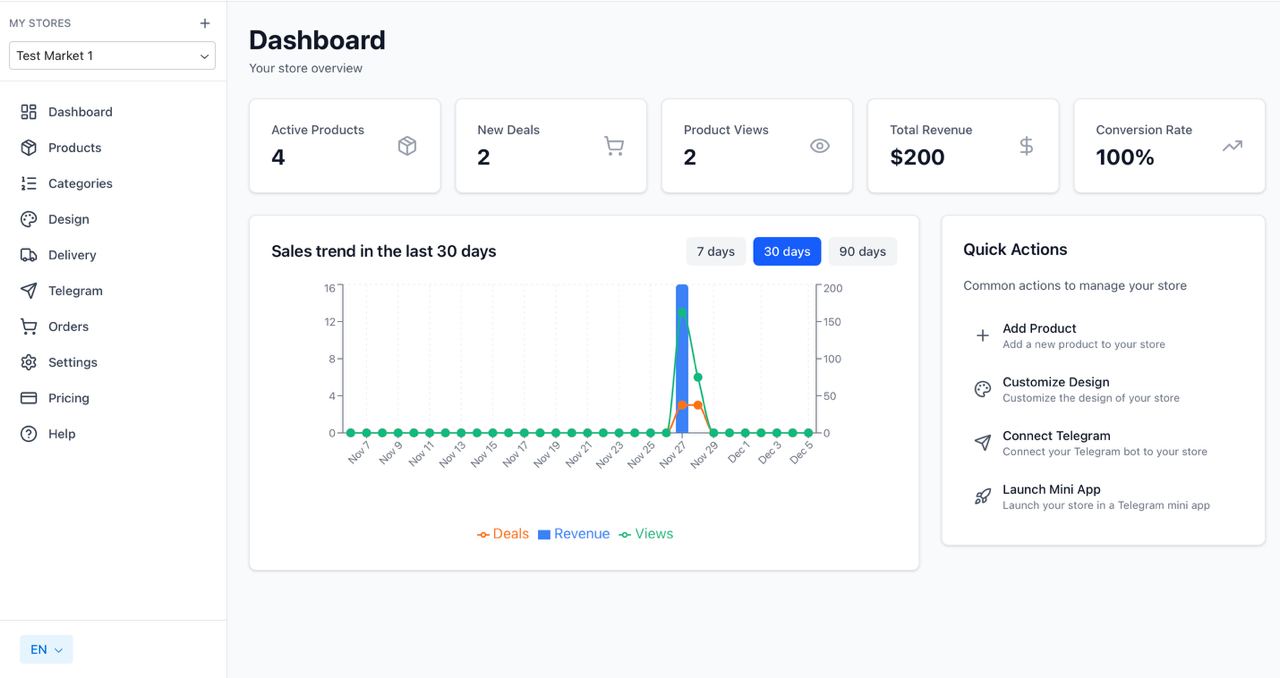Click the Conversion Rate trend arrow icon
The height and width of the screenshot is (678, 1280).
(x=1232, y=146)
